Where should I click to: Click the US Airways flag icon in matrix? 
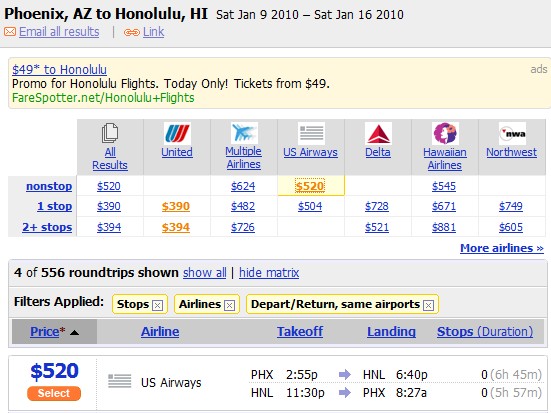[311, 133]
